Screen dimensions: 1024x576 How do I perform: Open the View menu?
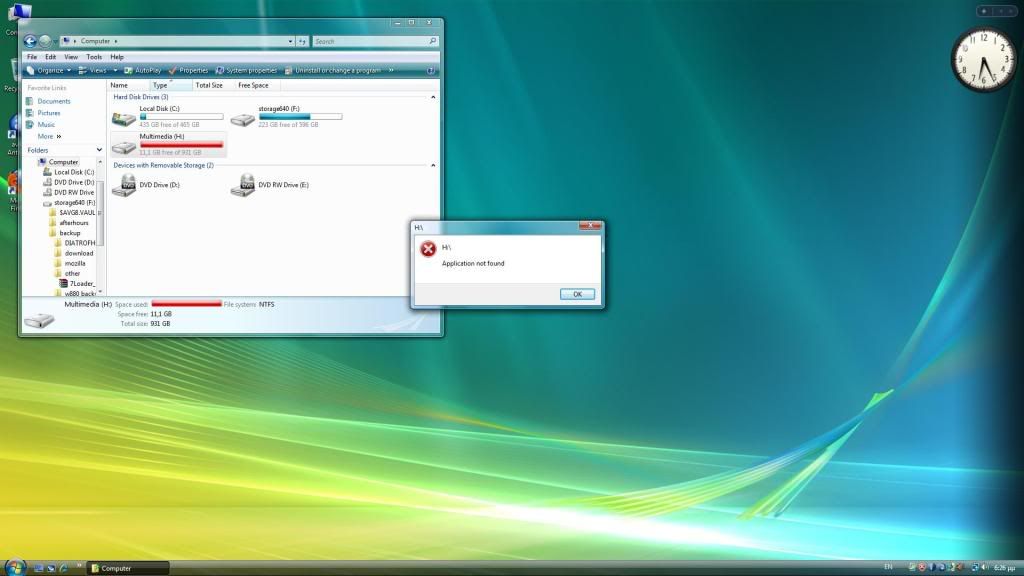[71, 57]
